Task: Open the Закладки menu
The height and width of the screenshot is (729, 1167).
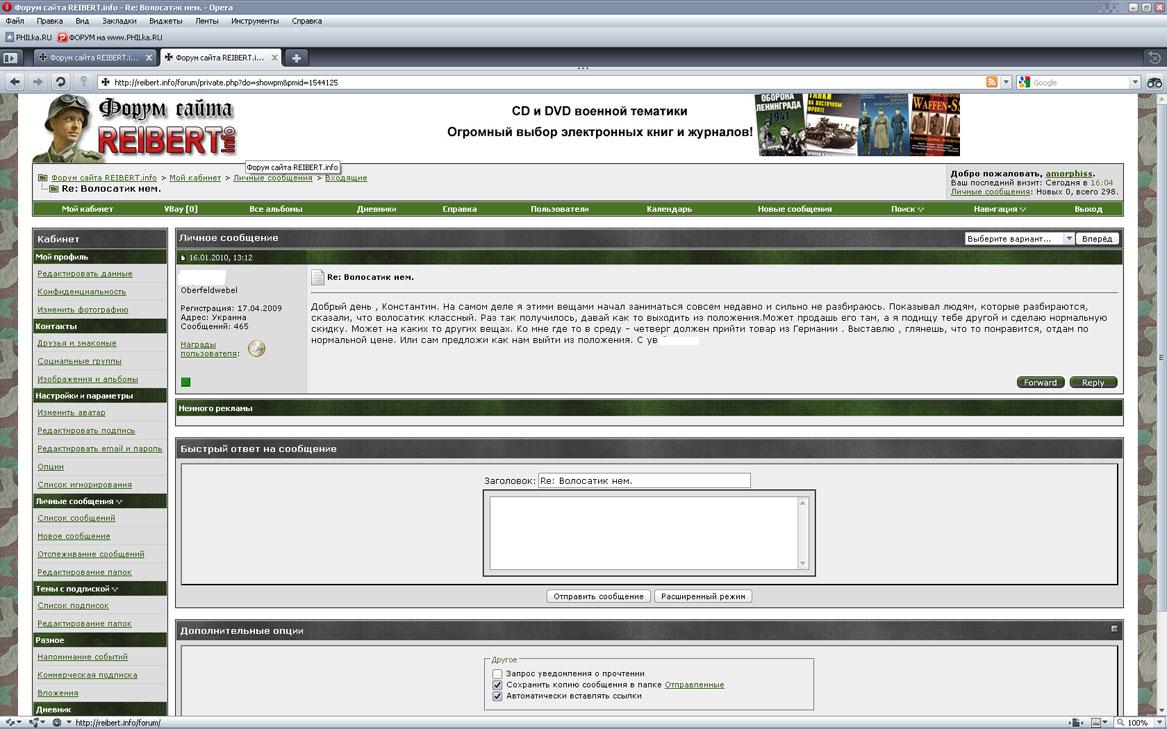Action: coord(119,21)
